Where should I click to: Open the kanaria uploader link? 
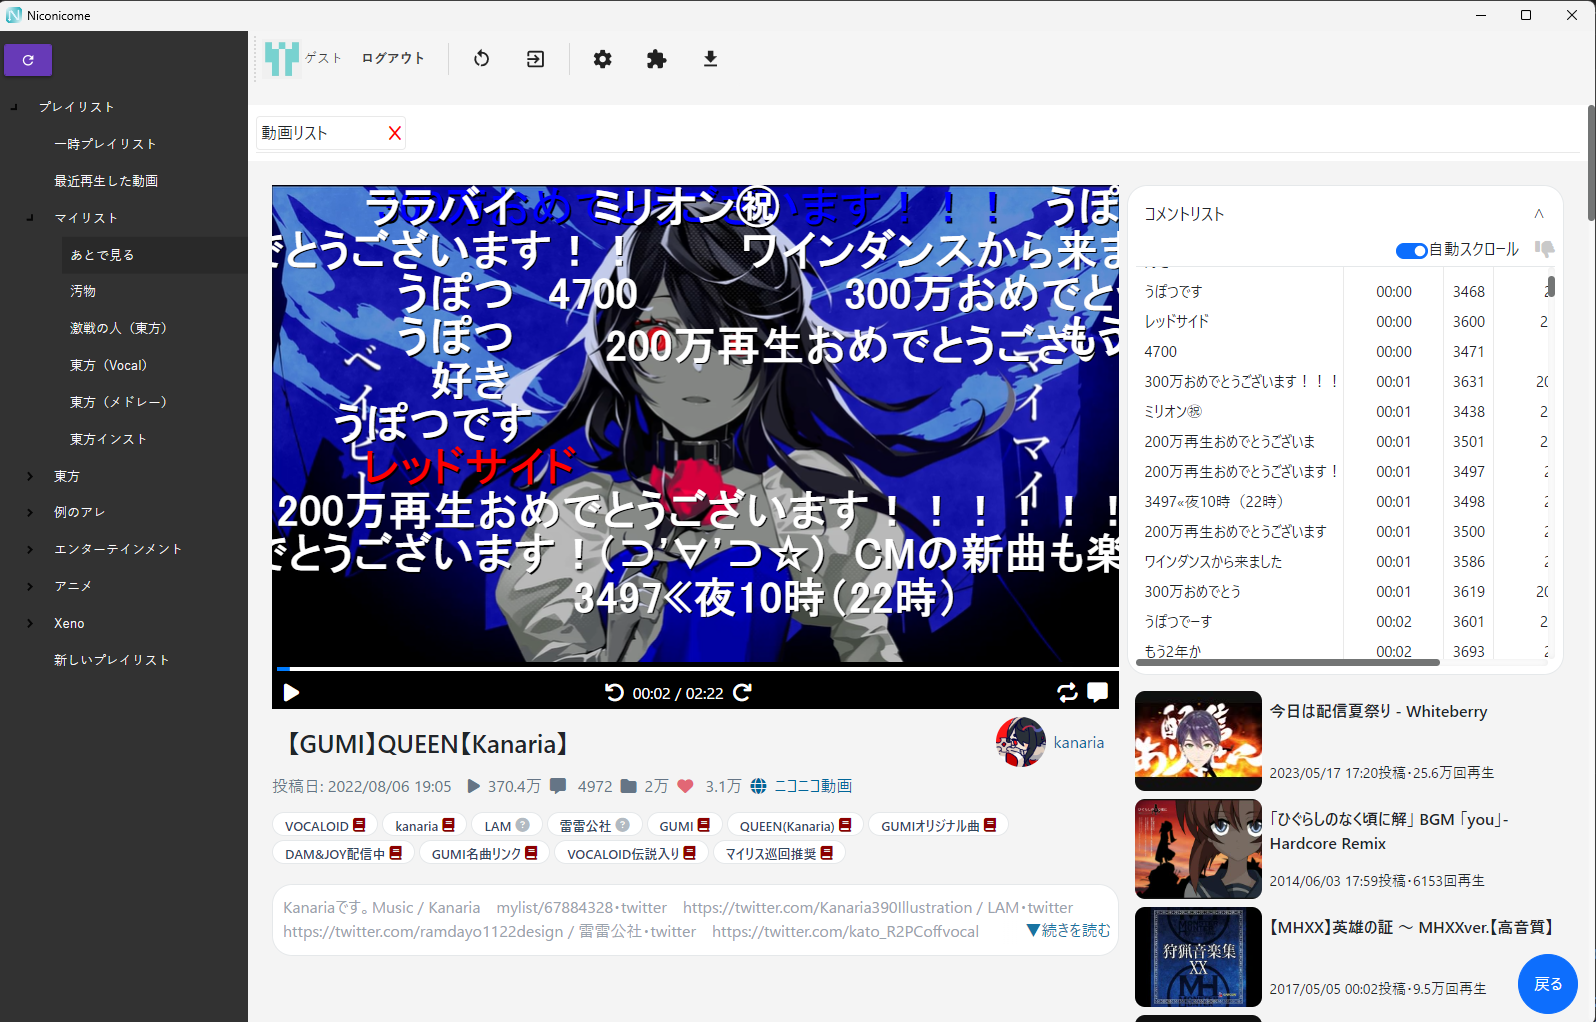[1079, 742]
